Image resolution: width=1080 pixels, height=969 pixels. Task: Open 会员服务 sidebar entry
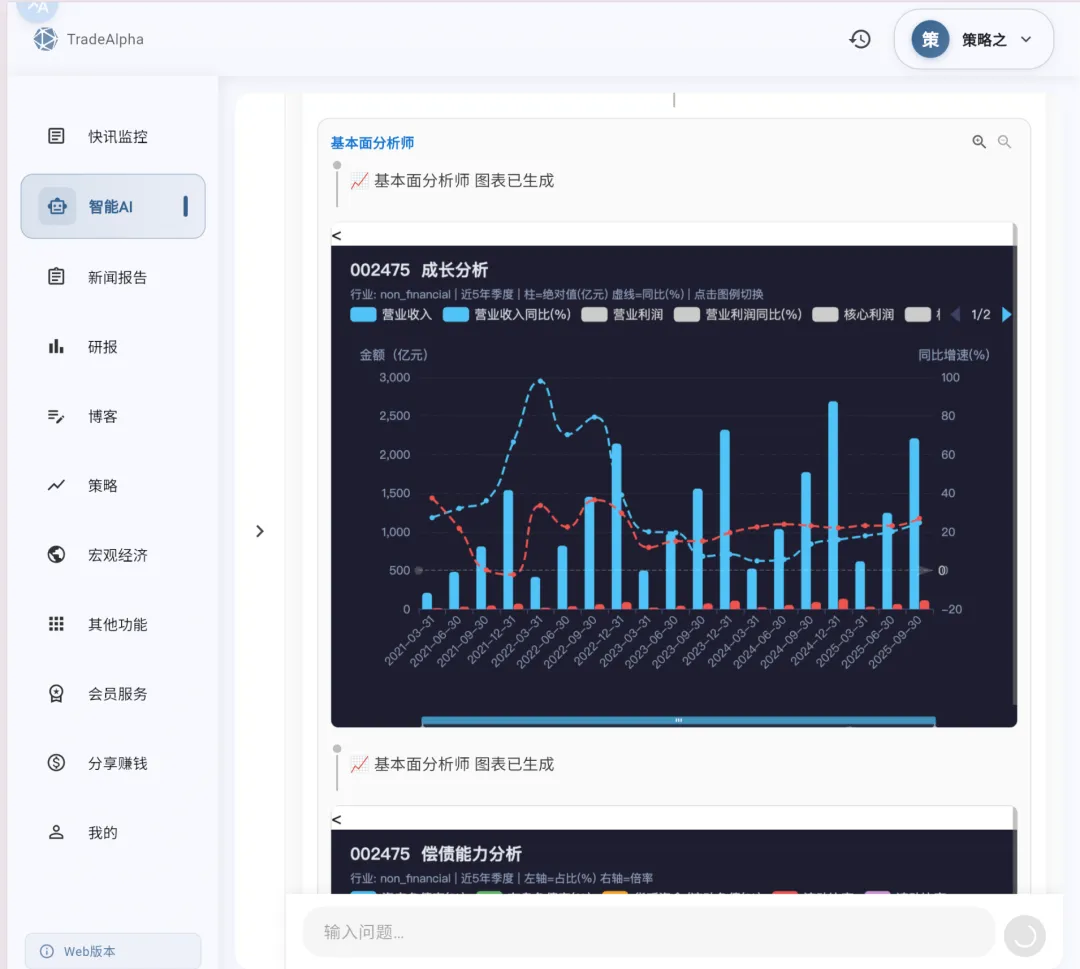click(x=113, y=694)
